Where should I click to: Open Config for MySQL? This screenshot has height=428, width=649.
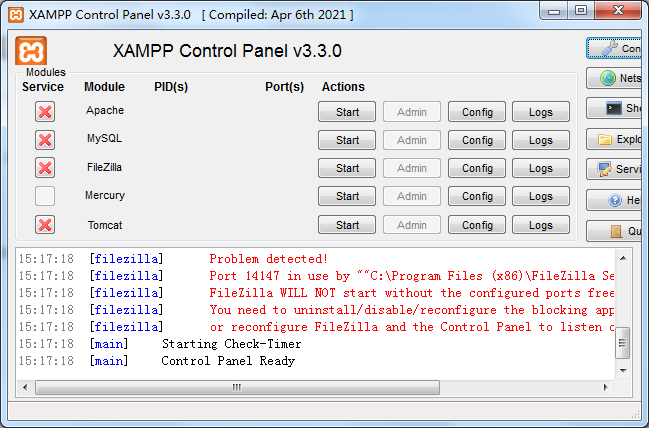(477, 140)
